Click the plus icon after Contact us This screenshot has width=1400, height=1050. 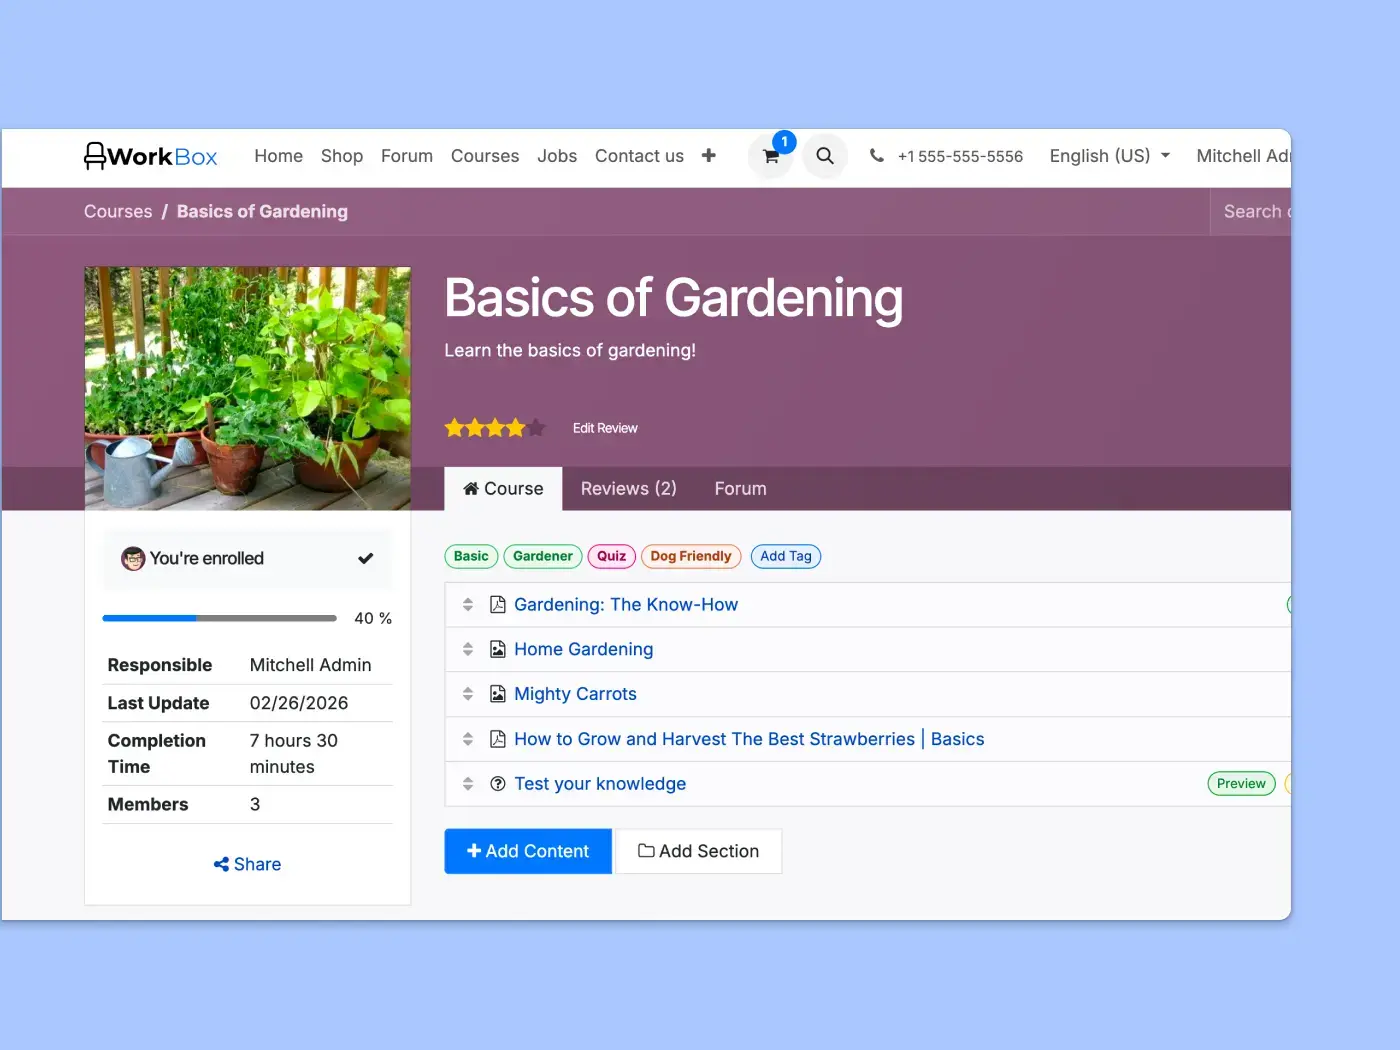coord(709,156)
